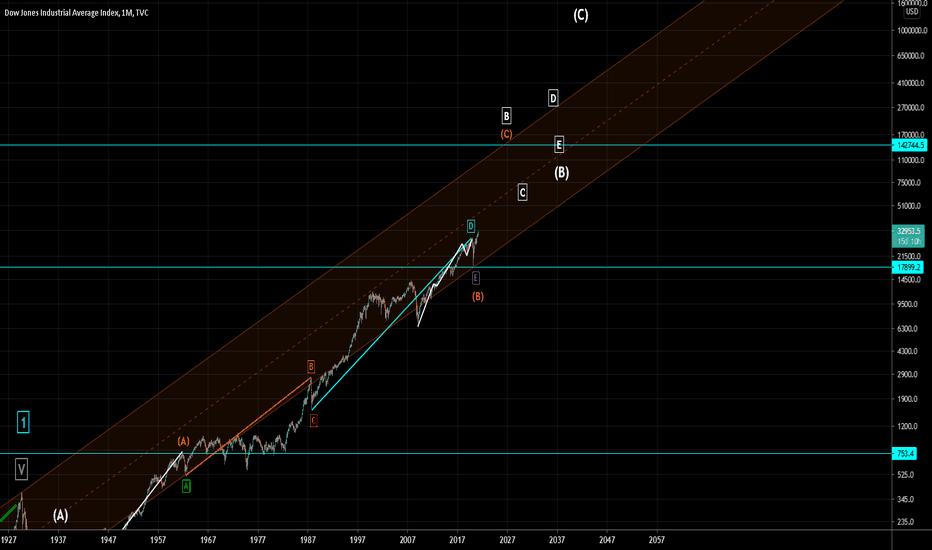932x550 pixels.
Task: Click the 525.0 price scale value
Action: pyautogui.click(x=906, y=474)
